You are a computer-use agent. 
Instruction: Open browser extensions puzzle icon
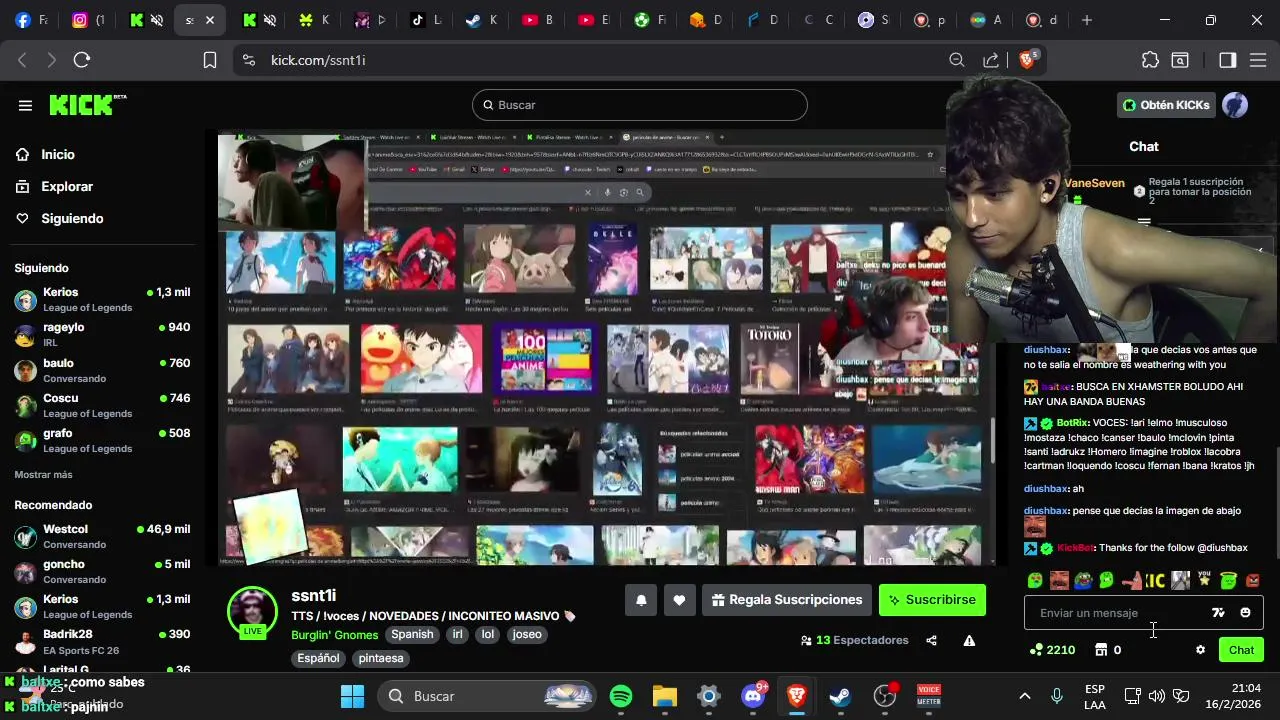(x=1150, y=60)
